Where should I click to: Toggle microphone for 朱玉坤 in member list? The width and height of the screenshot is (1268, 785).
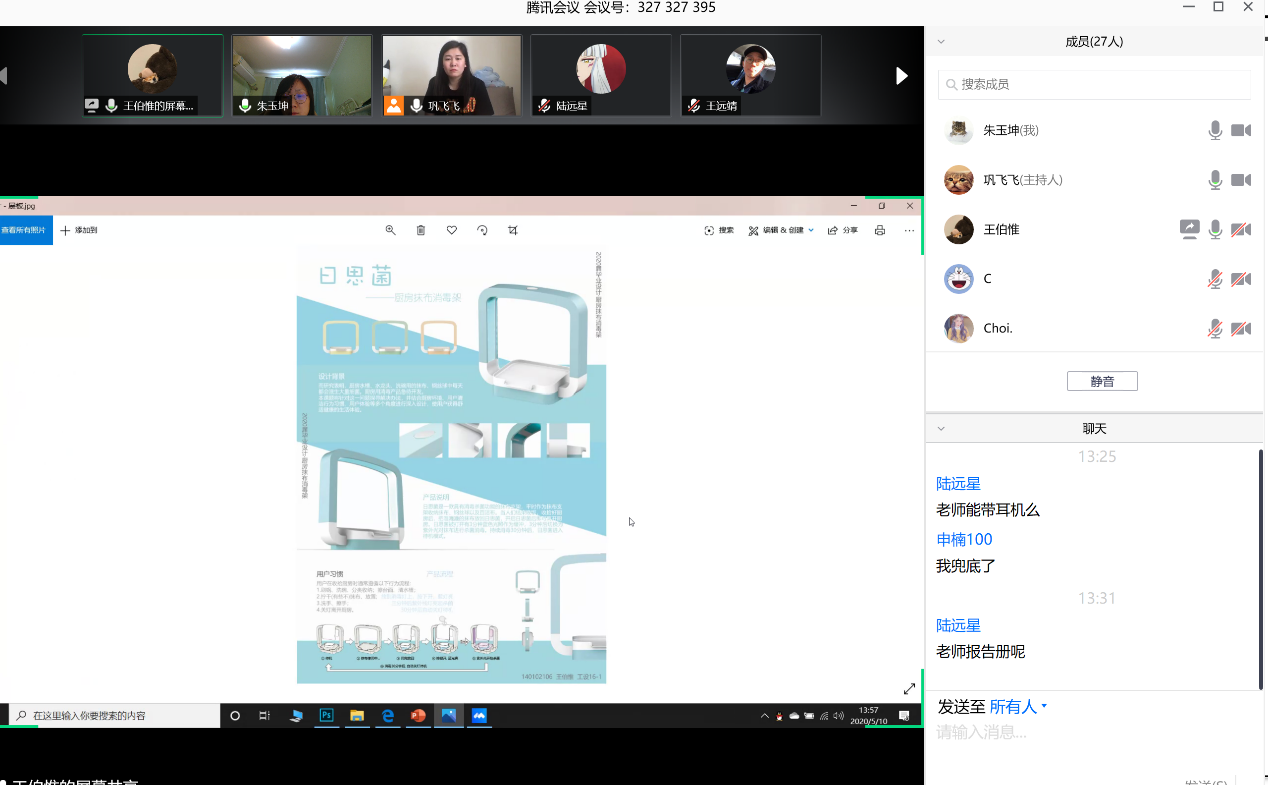[1215, 130]
